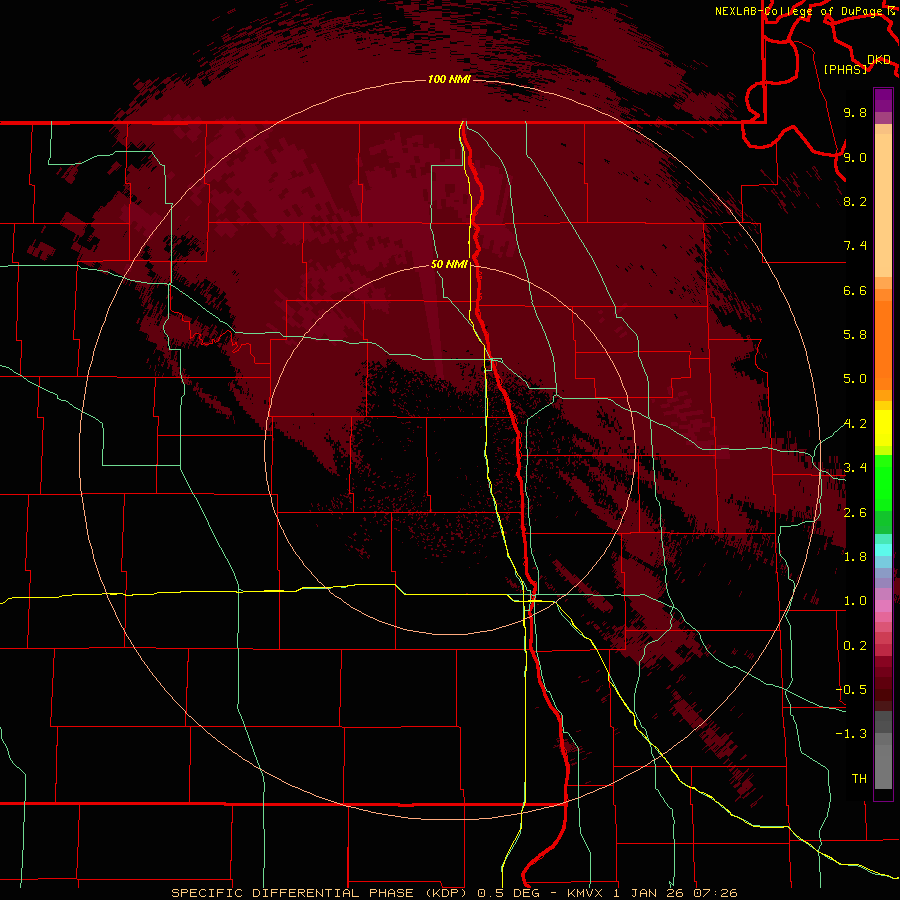The height and width of the screenshot is (900, 900).
Task: Select the 100 NMI range ring label
Action: point(449,79)
